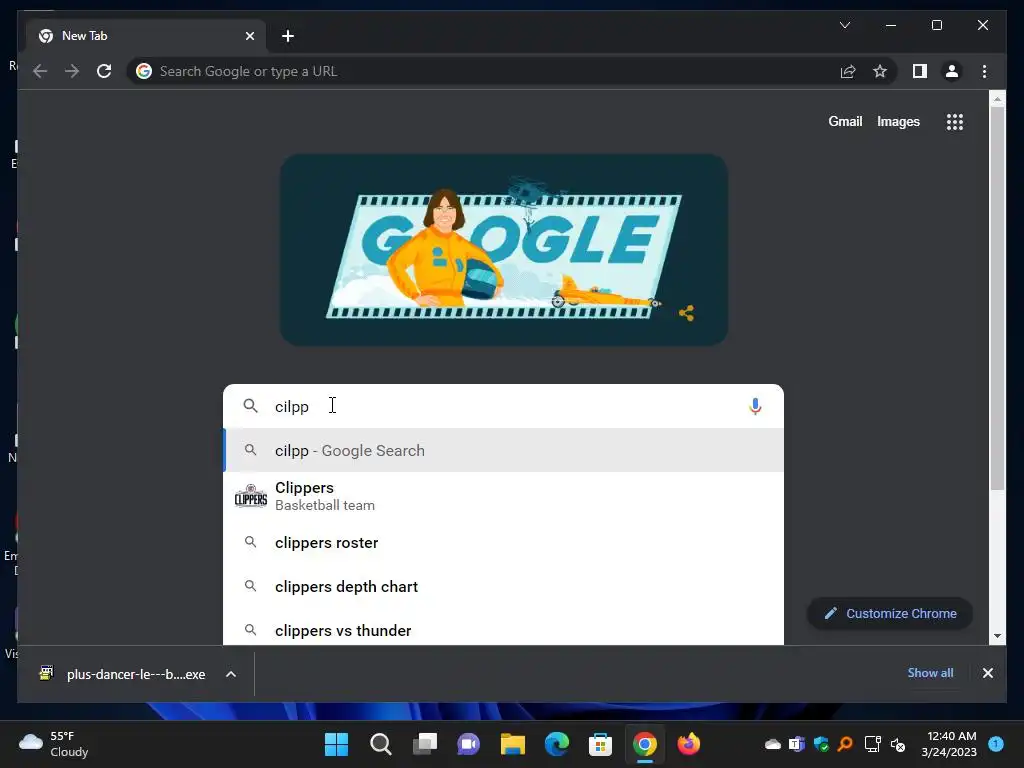Select the Clippers Basketball team suggestion
1024x768 pixels.
503,496
